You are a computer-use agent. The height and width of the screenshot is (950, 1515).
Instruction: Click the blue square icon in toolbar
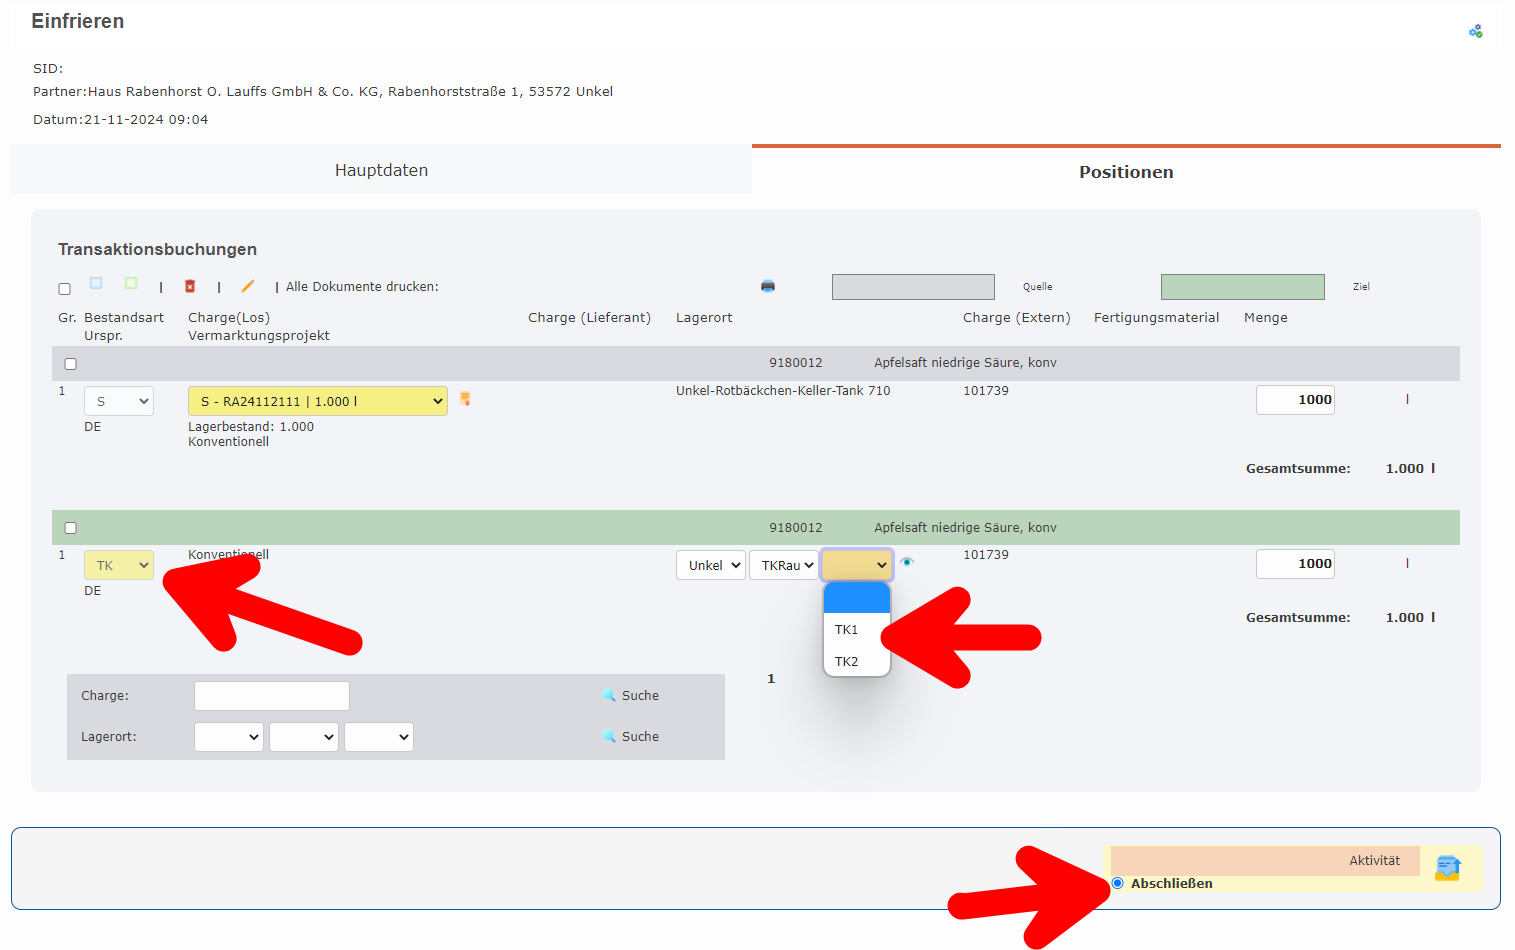(96, 283)
